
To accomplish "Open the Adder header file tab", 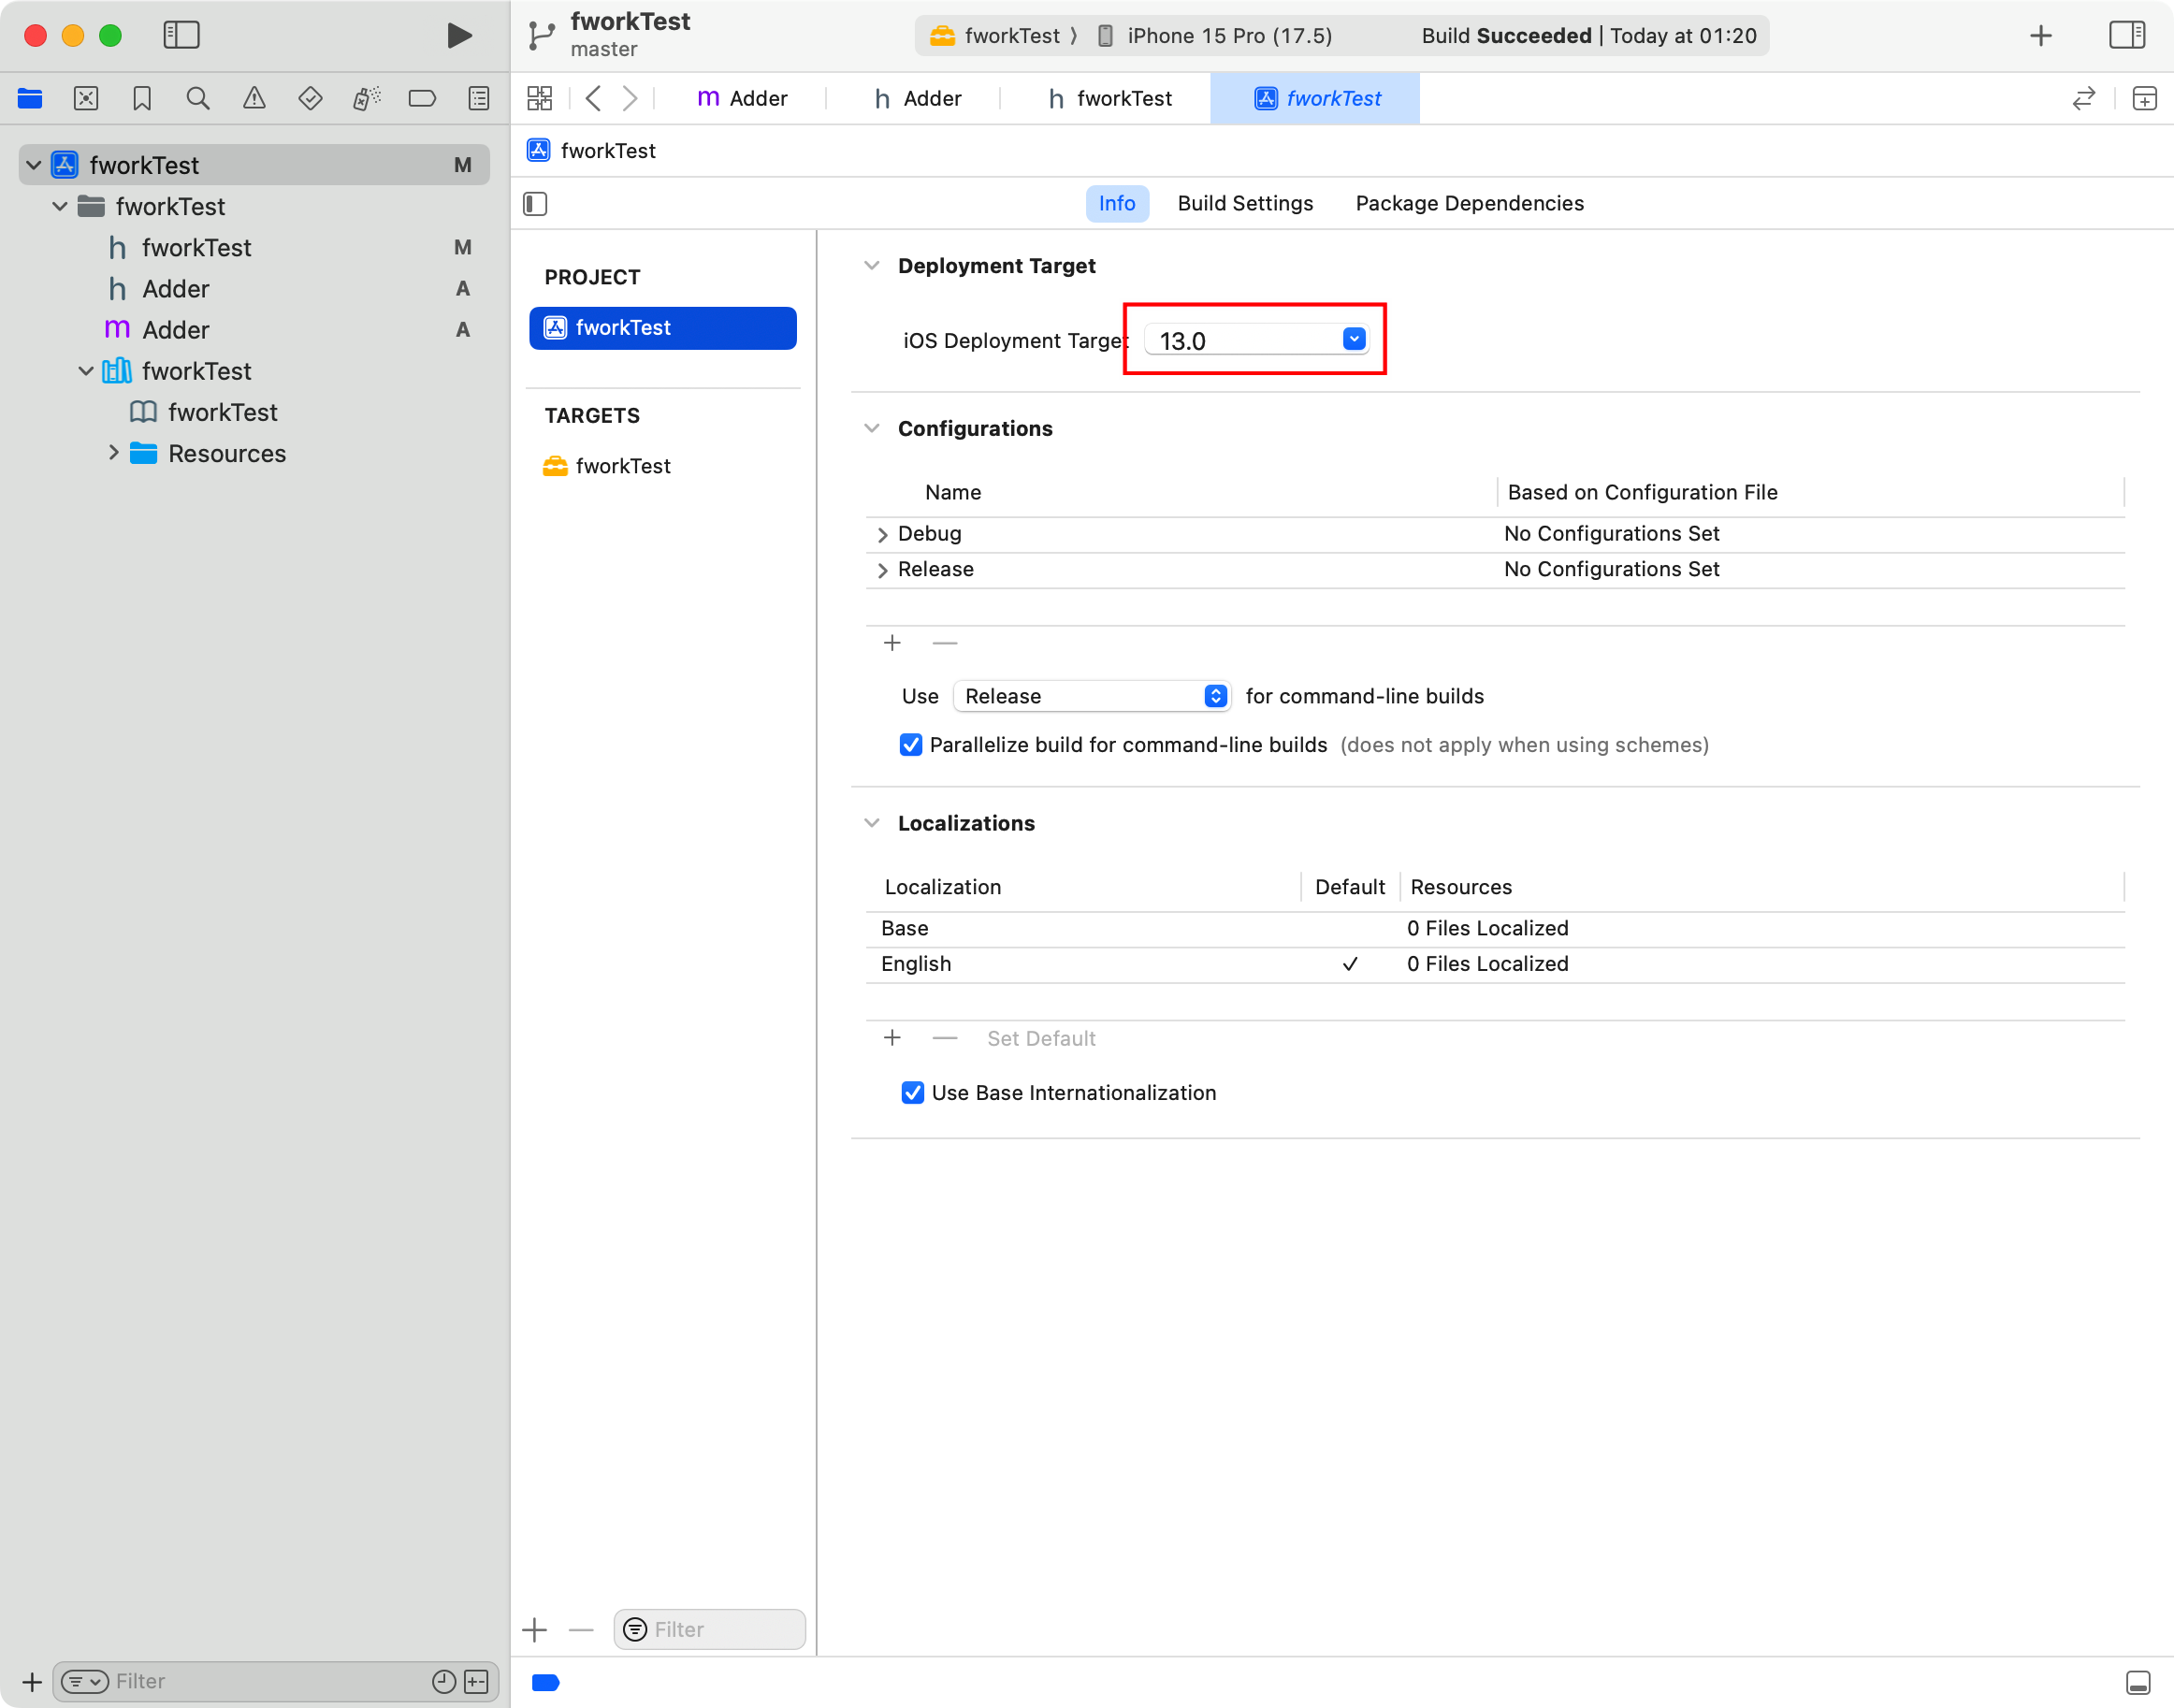I will [917, 98].
